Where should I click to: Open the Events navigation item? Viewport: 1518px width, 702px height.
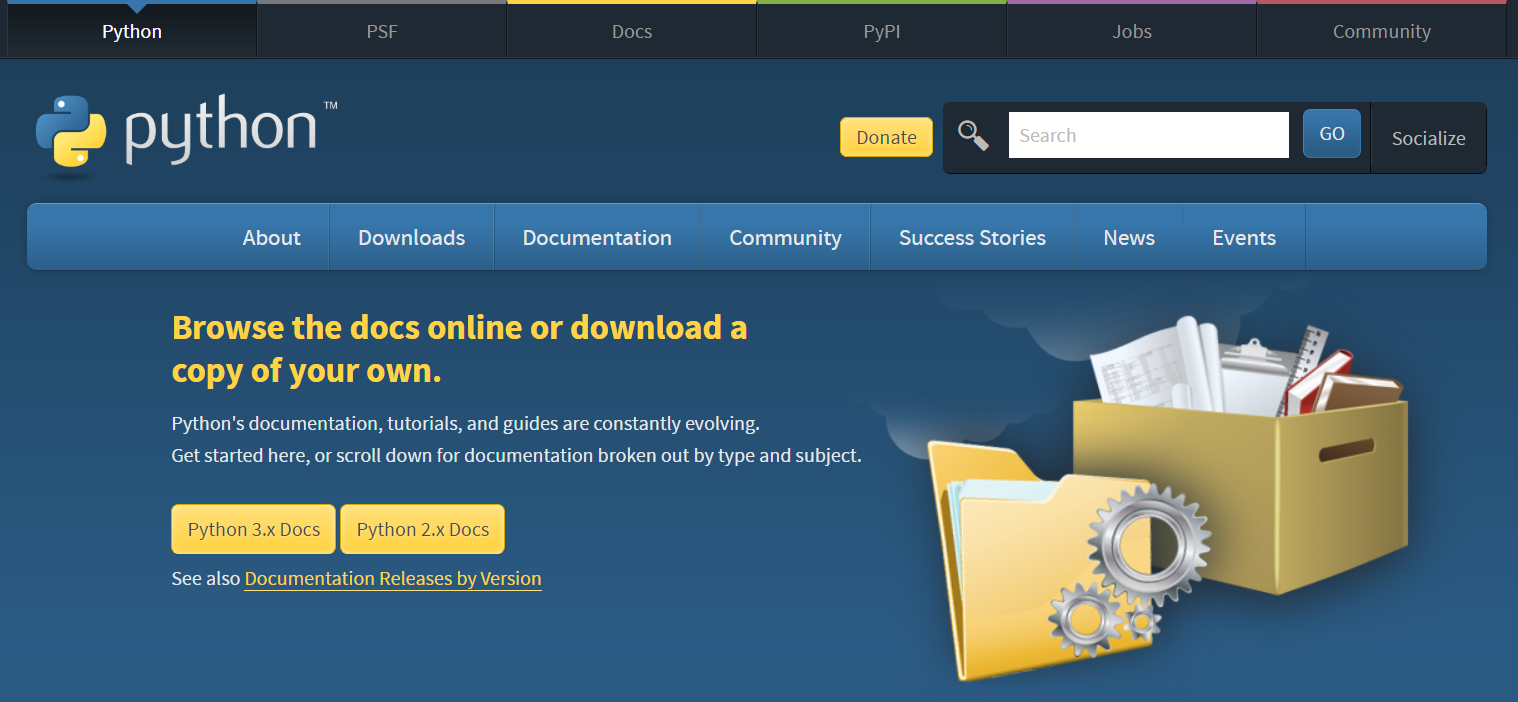tap(1244, 238)
